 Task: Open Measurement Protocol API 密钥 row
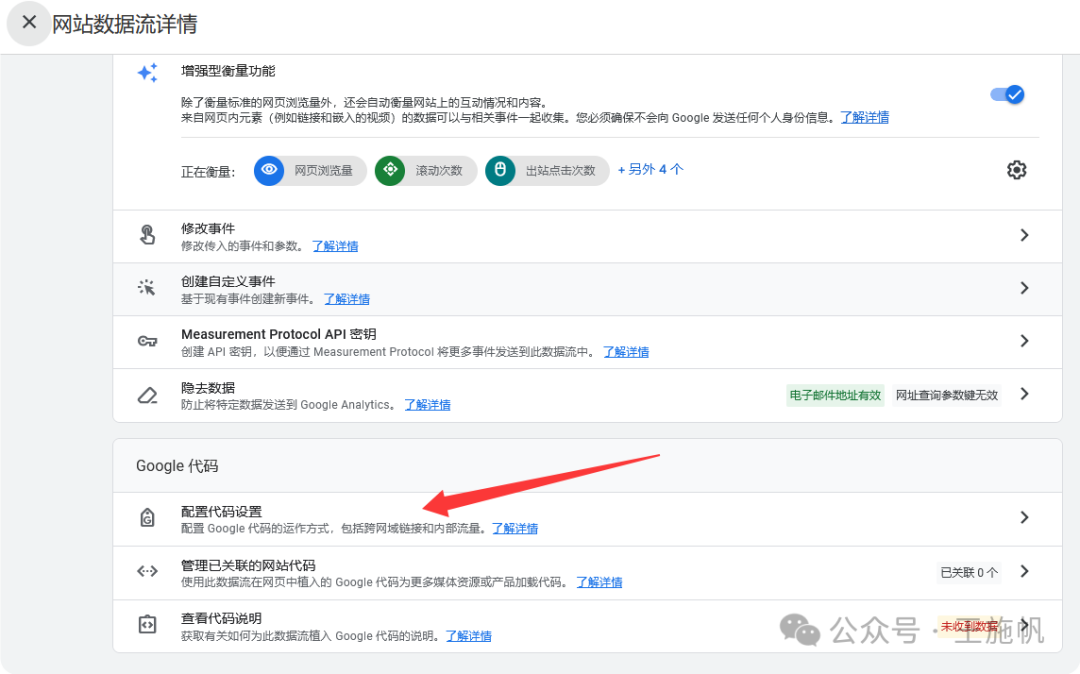click(588, 342)
